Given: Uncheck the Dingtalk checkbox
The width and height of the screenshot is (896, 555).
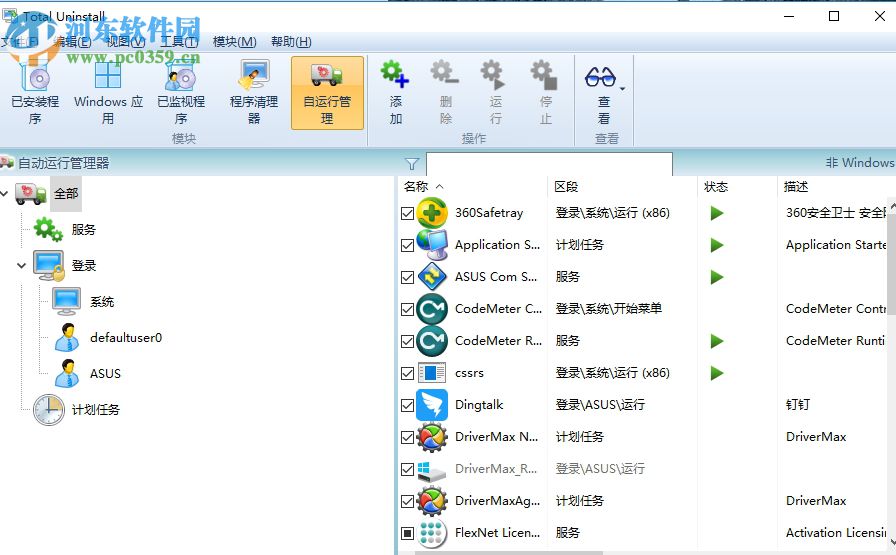Looking at the screenshot, I should (x=407, y=406).
